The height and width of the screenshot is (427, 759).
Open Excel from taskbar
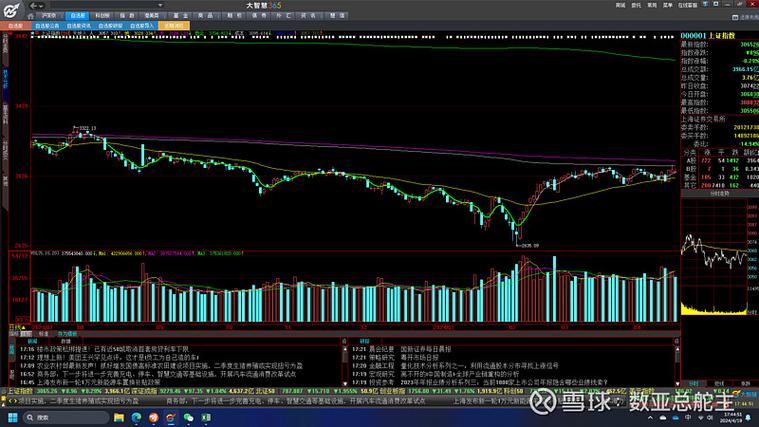(206, 417)
